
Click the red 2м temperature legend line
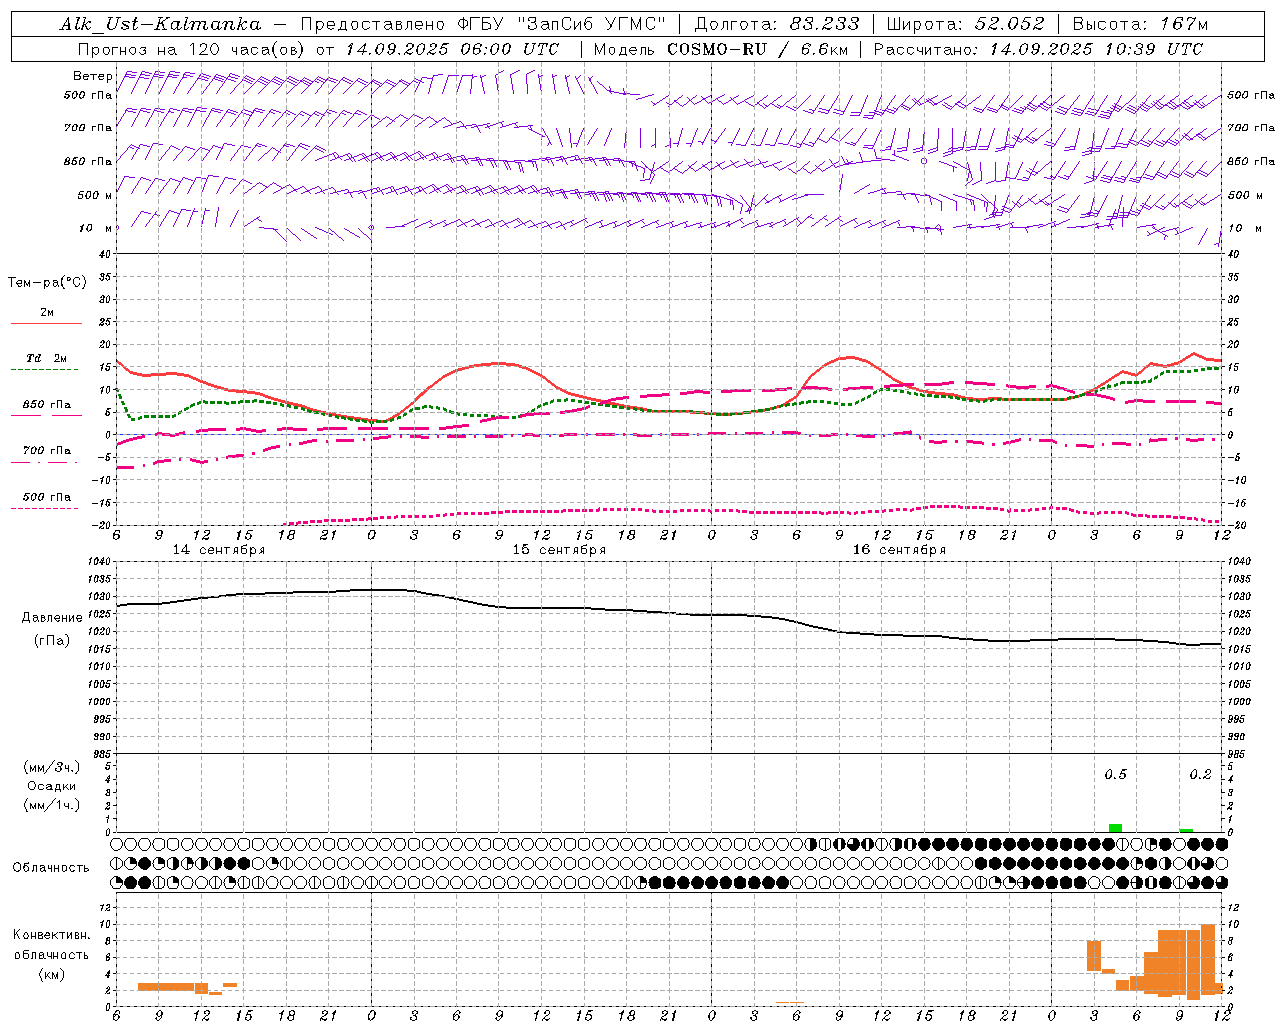tap(46, 323)
